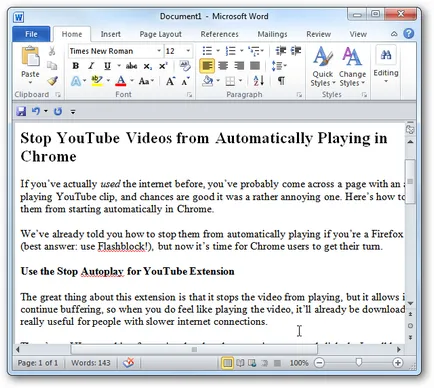
Task: Sort text with the A-Z icon
Action: [259, 80]
